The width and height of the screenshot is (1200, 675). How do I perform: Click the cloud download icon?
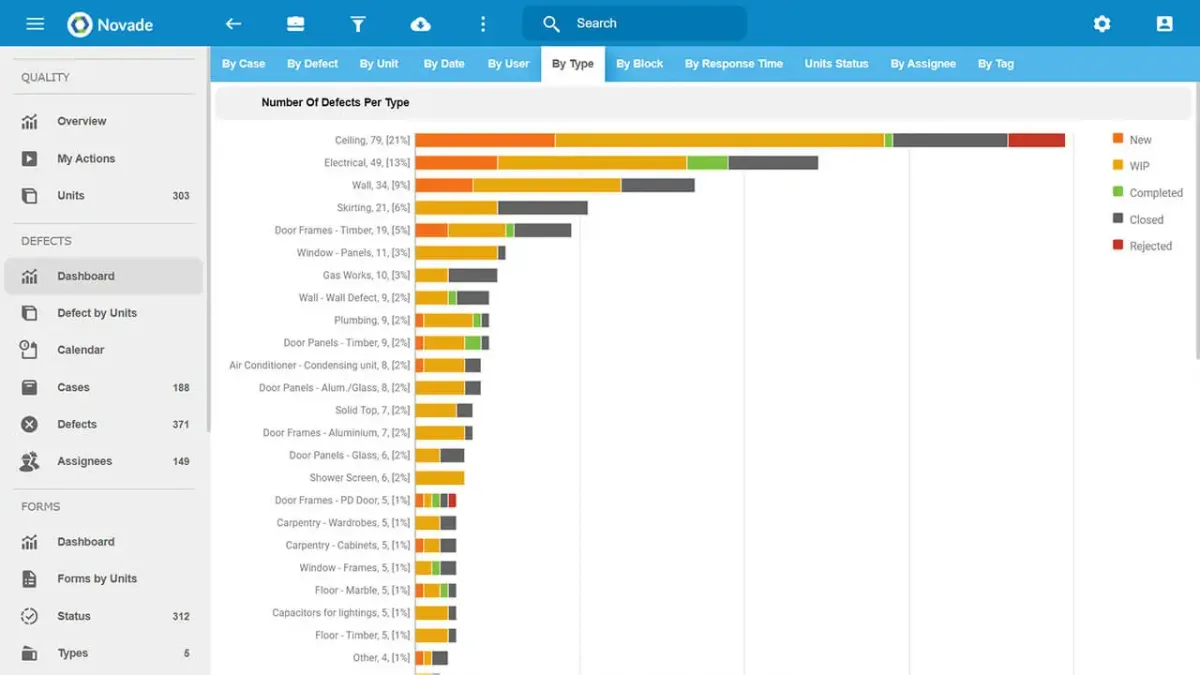[420, 24]
